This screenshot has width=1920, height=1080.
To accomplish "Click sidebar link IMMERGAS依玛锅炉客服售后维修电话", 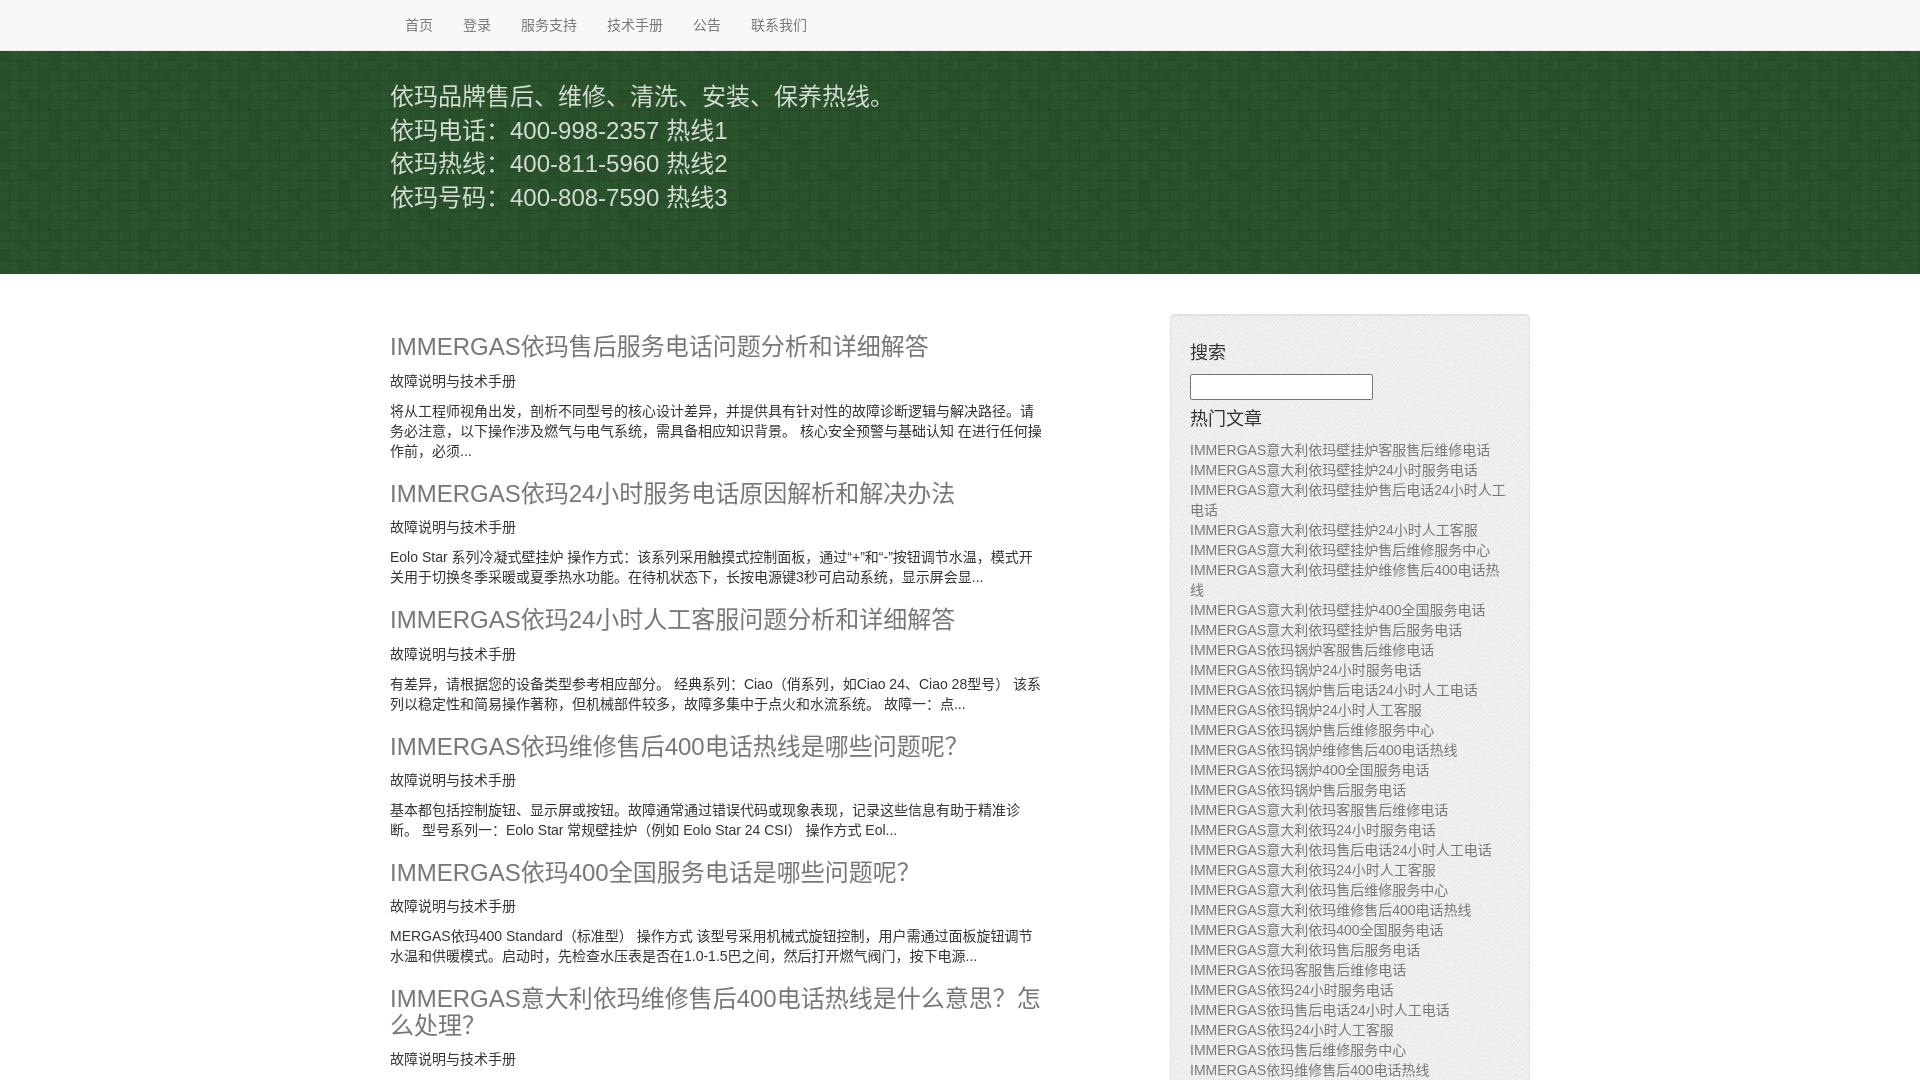I will coord(1312,650).
